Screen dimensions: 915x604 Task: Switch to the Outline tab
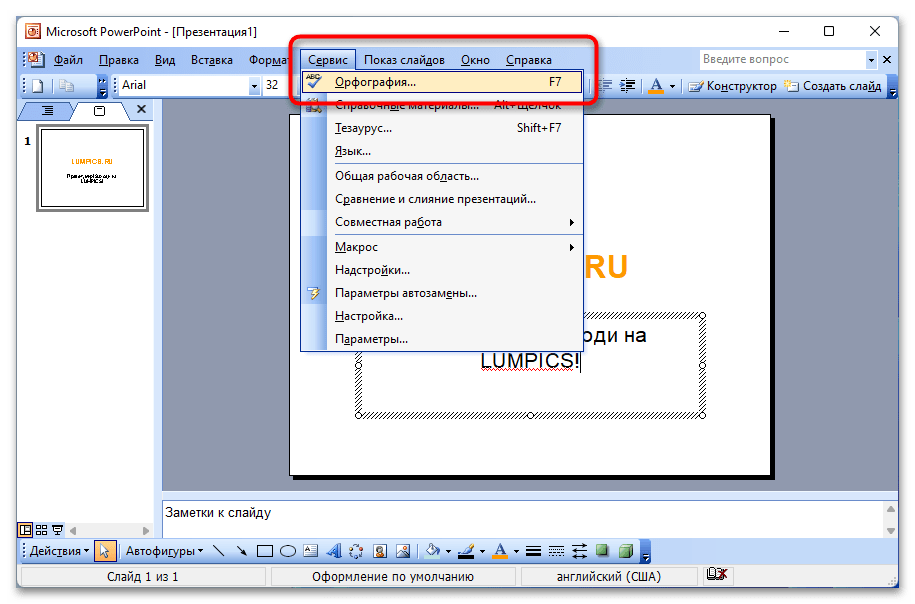click(x=47, y=110)
